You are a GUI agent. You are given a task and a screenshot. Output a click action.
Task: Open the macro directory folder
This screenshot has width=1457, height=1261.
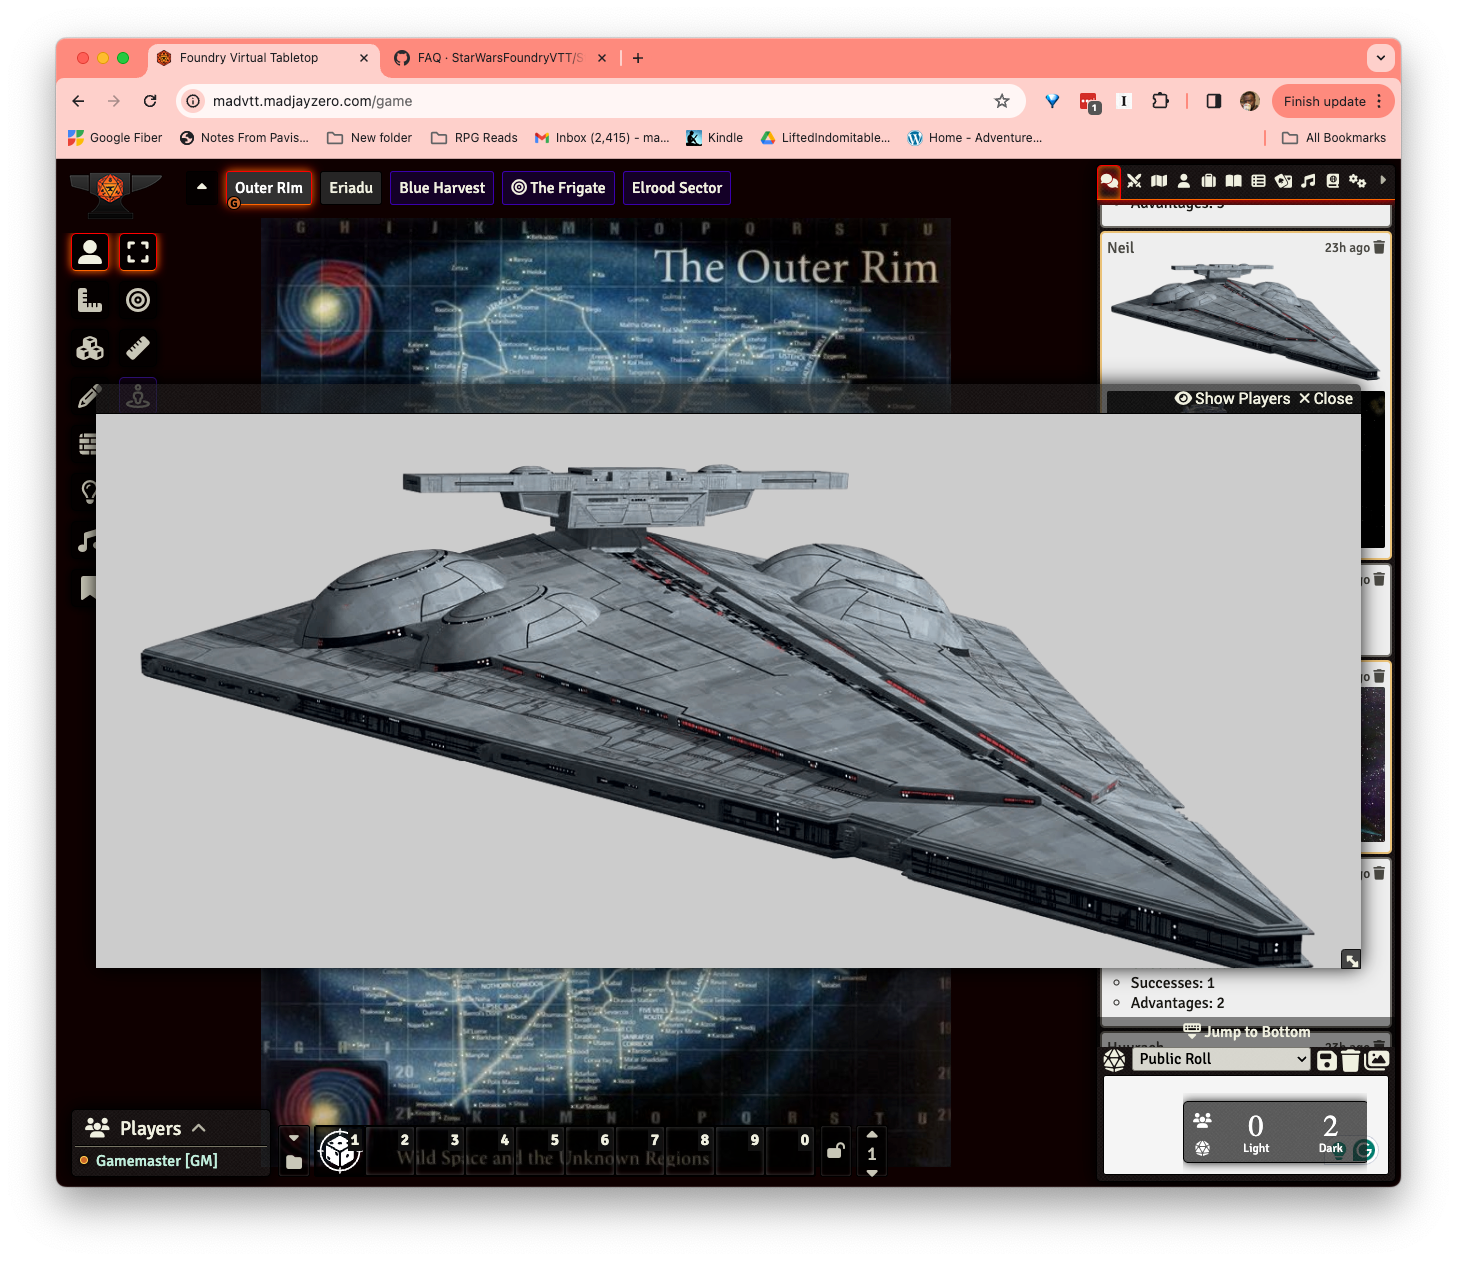(x=294, y=1162)
